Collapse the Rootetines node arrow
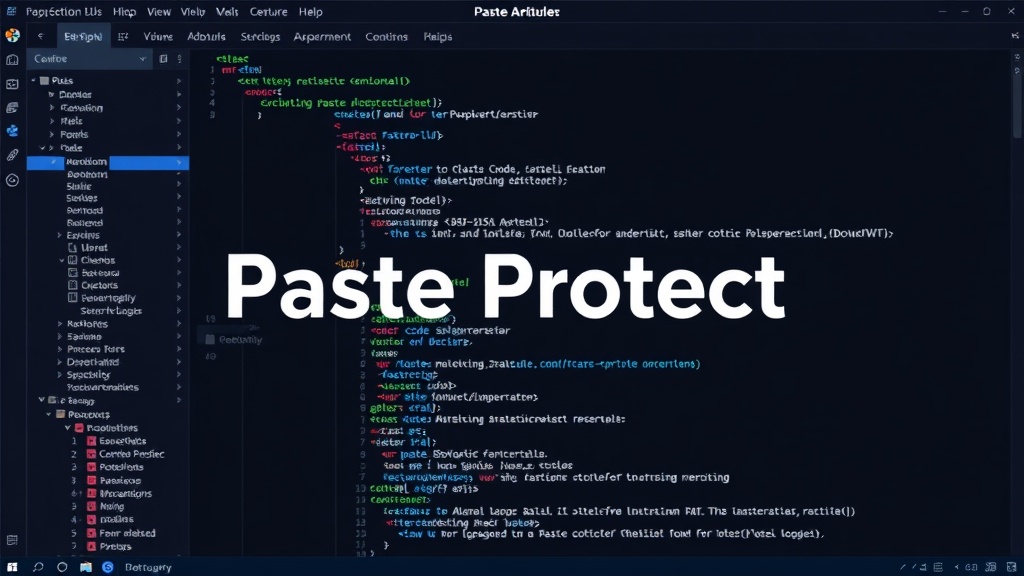 click(67, 428)
